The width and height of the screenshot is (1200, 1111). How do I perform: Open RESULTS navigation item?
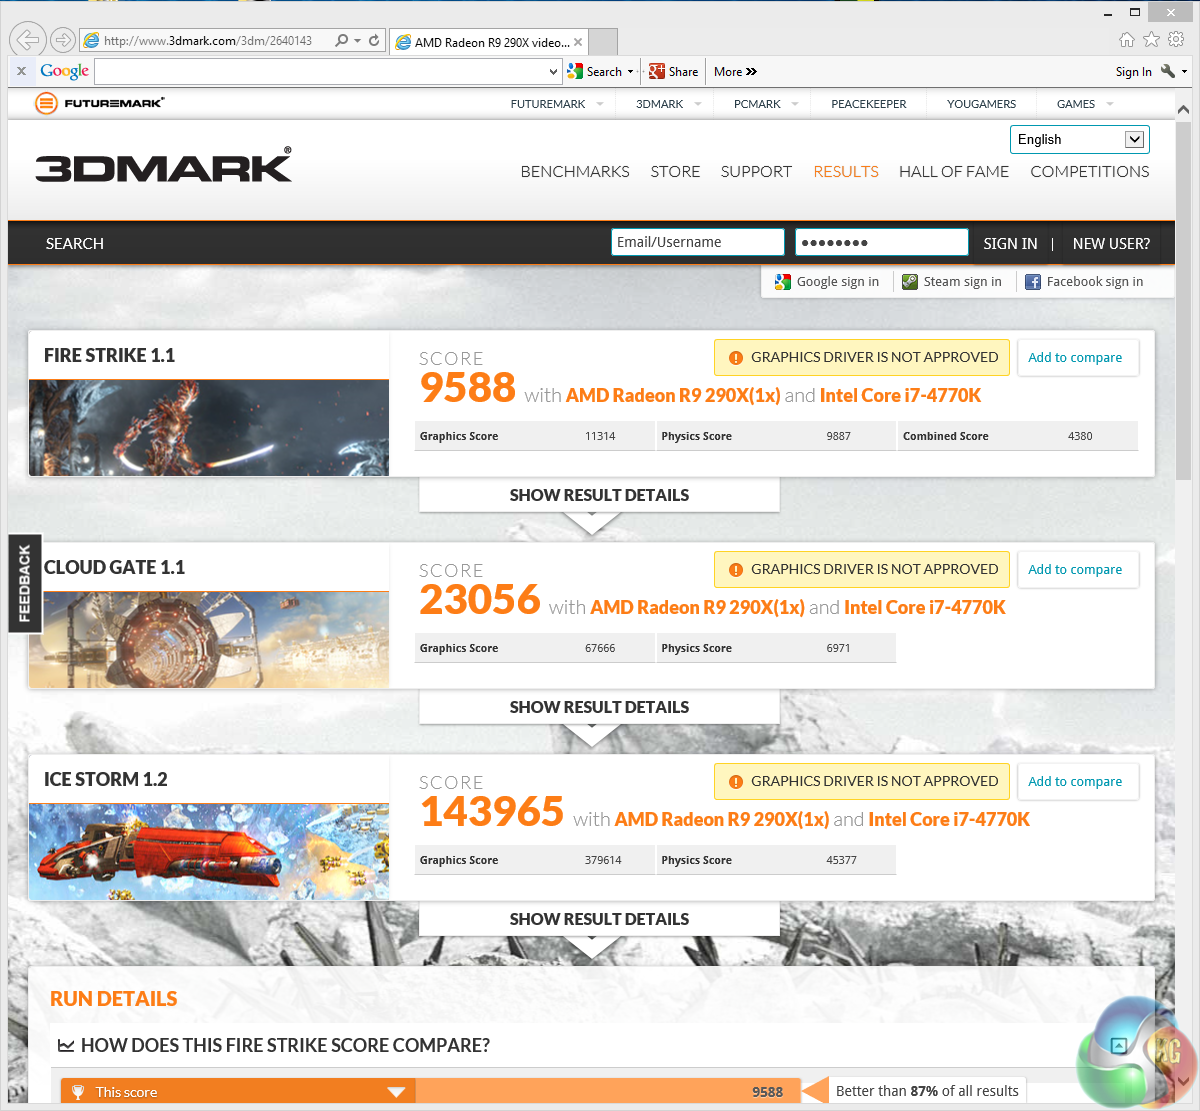[x=846, y=172]
